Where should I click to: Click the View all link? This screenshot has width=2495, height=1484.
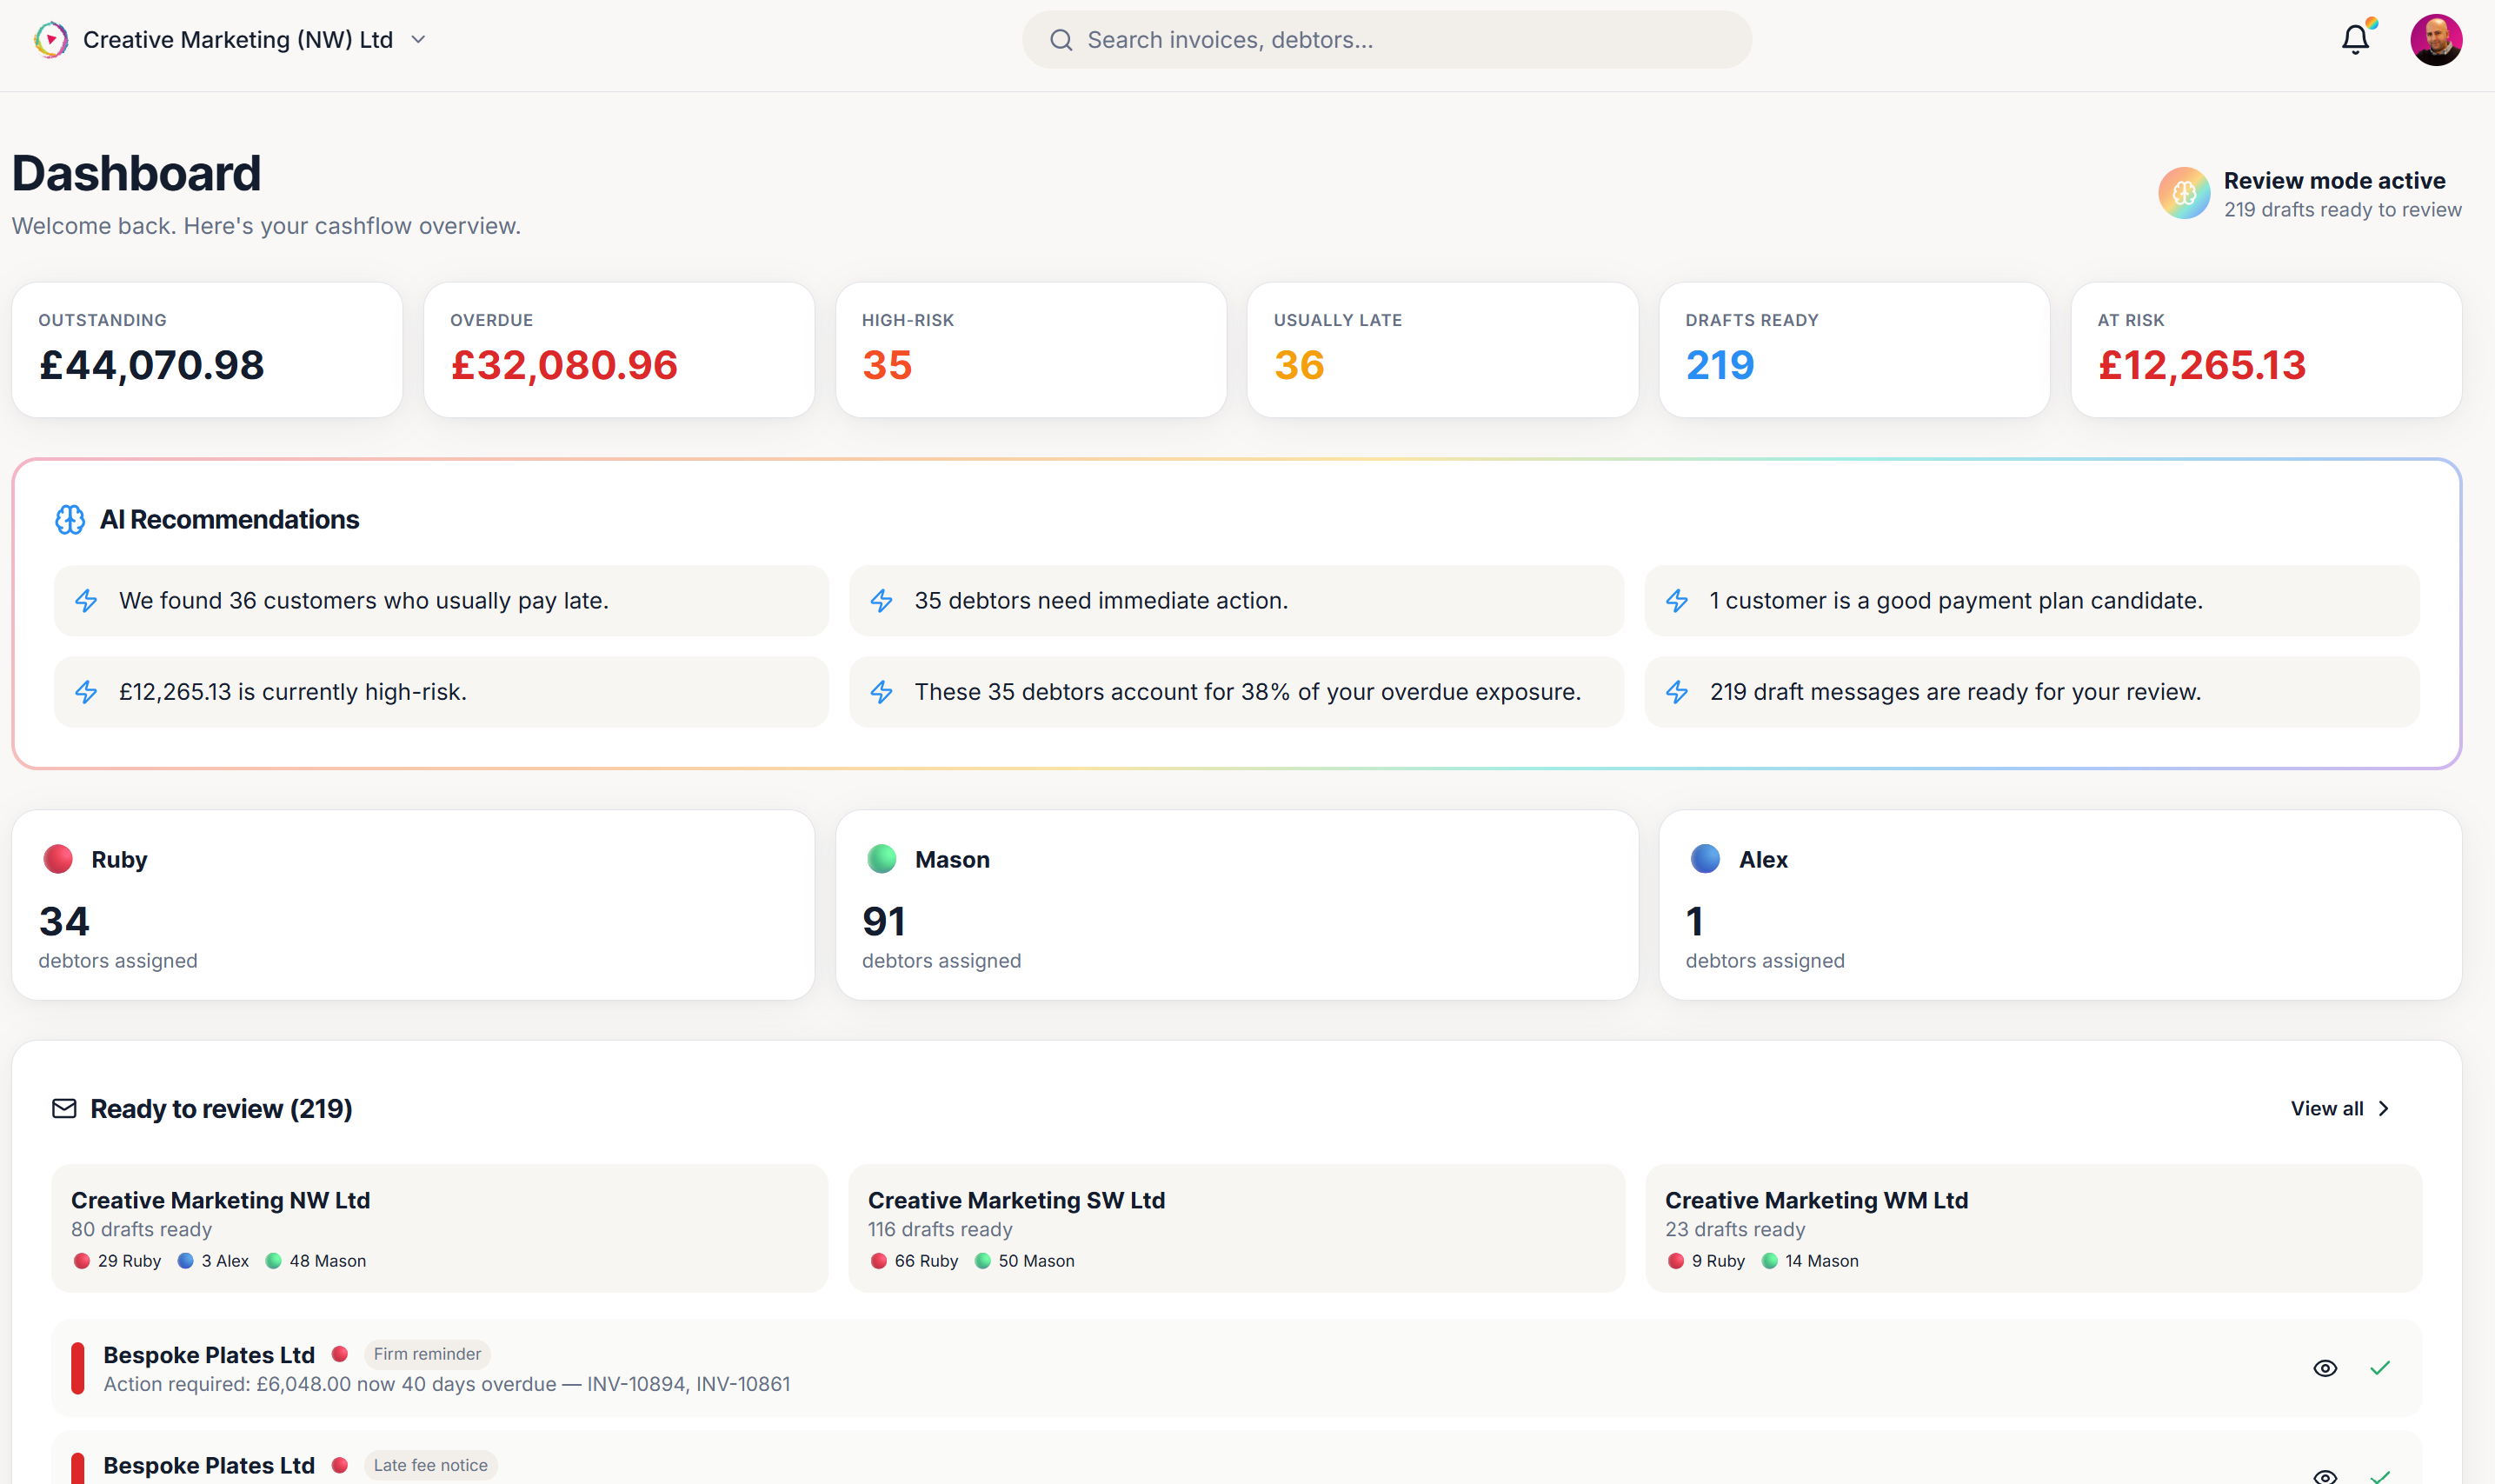click(2326, 1108)
